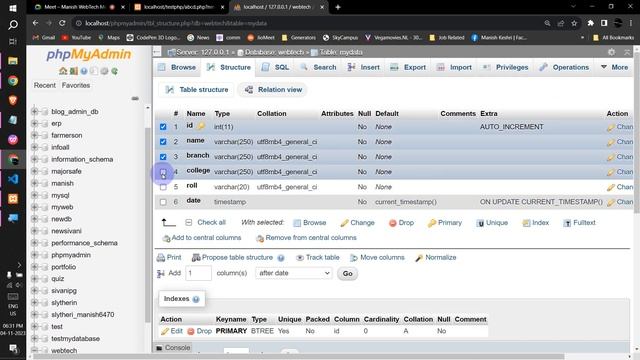Click the Move columns link
The width and height of the screenshot is (640, 360).
(377, 258)
